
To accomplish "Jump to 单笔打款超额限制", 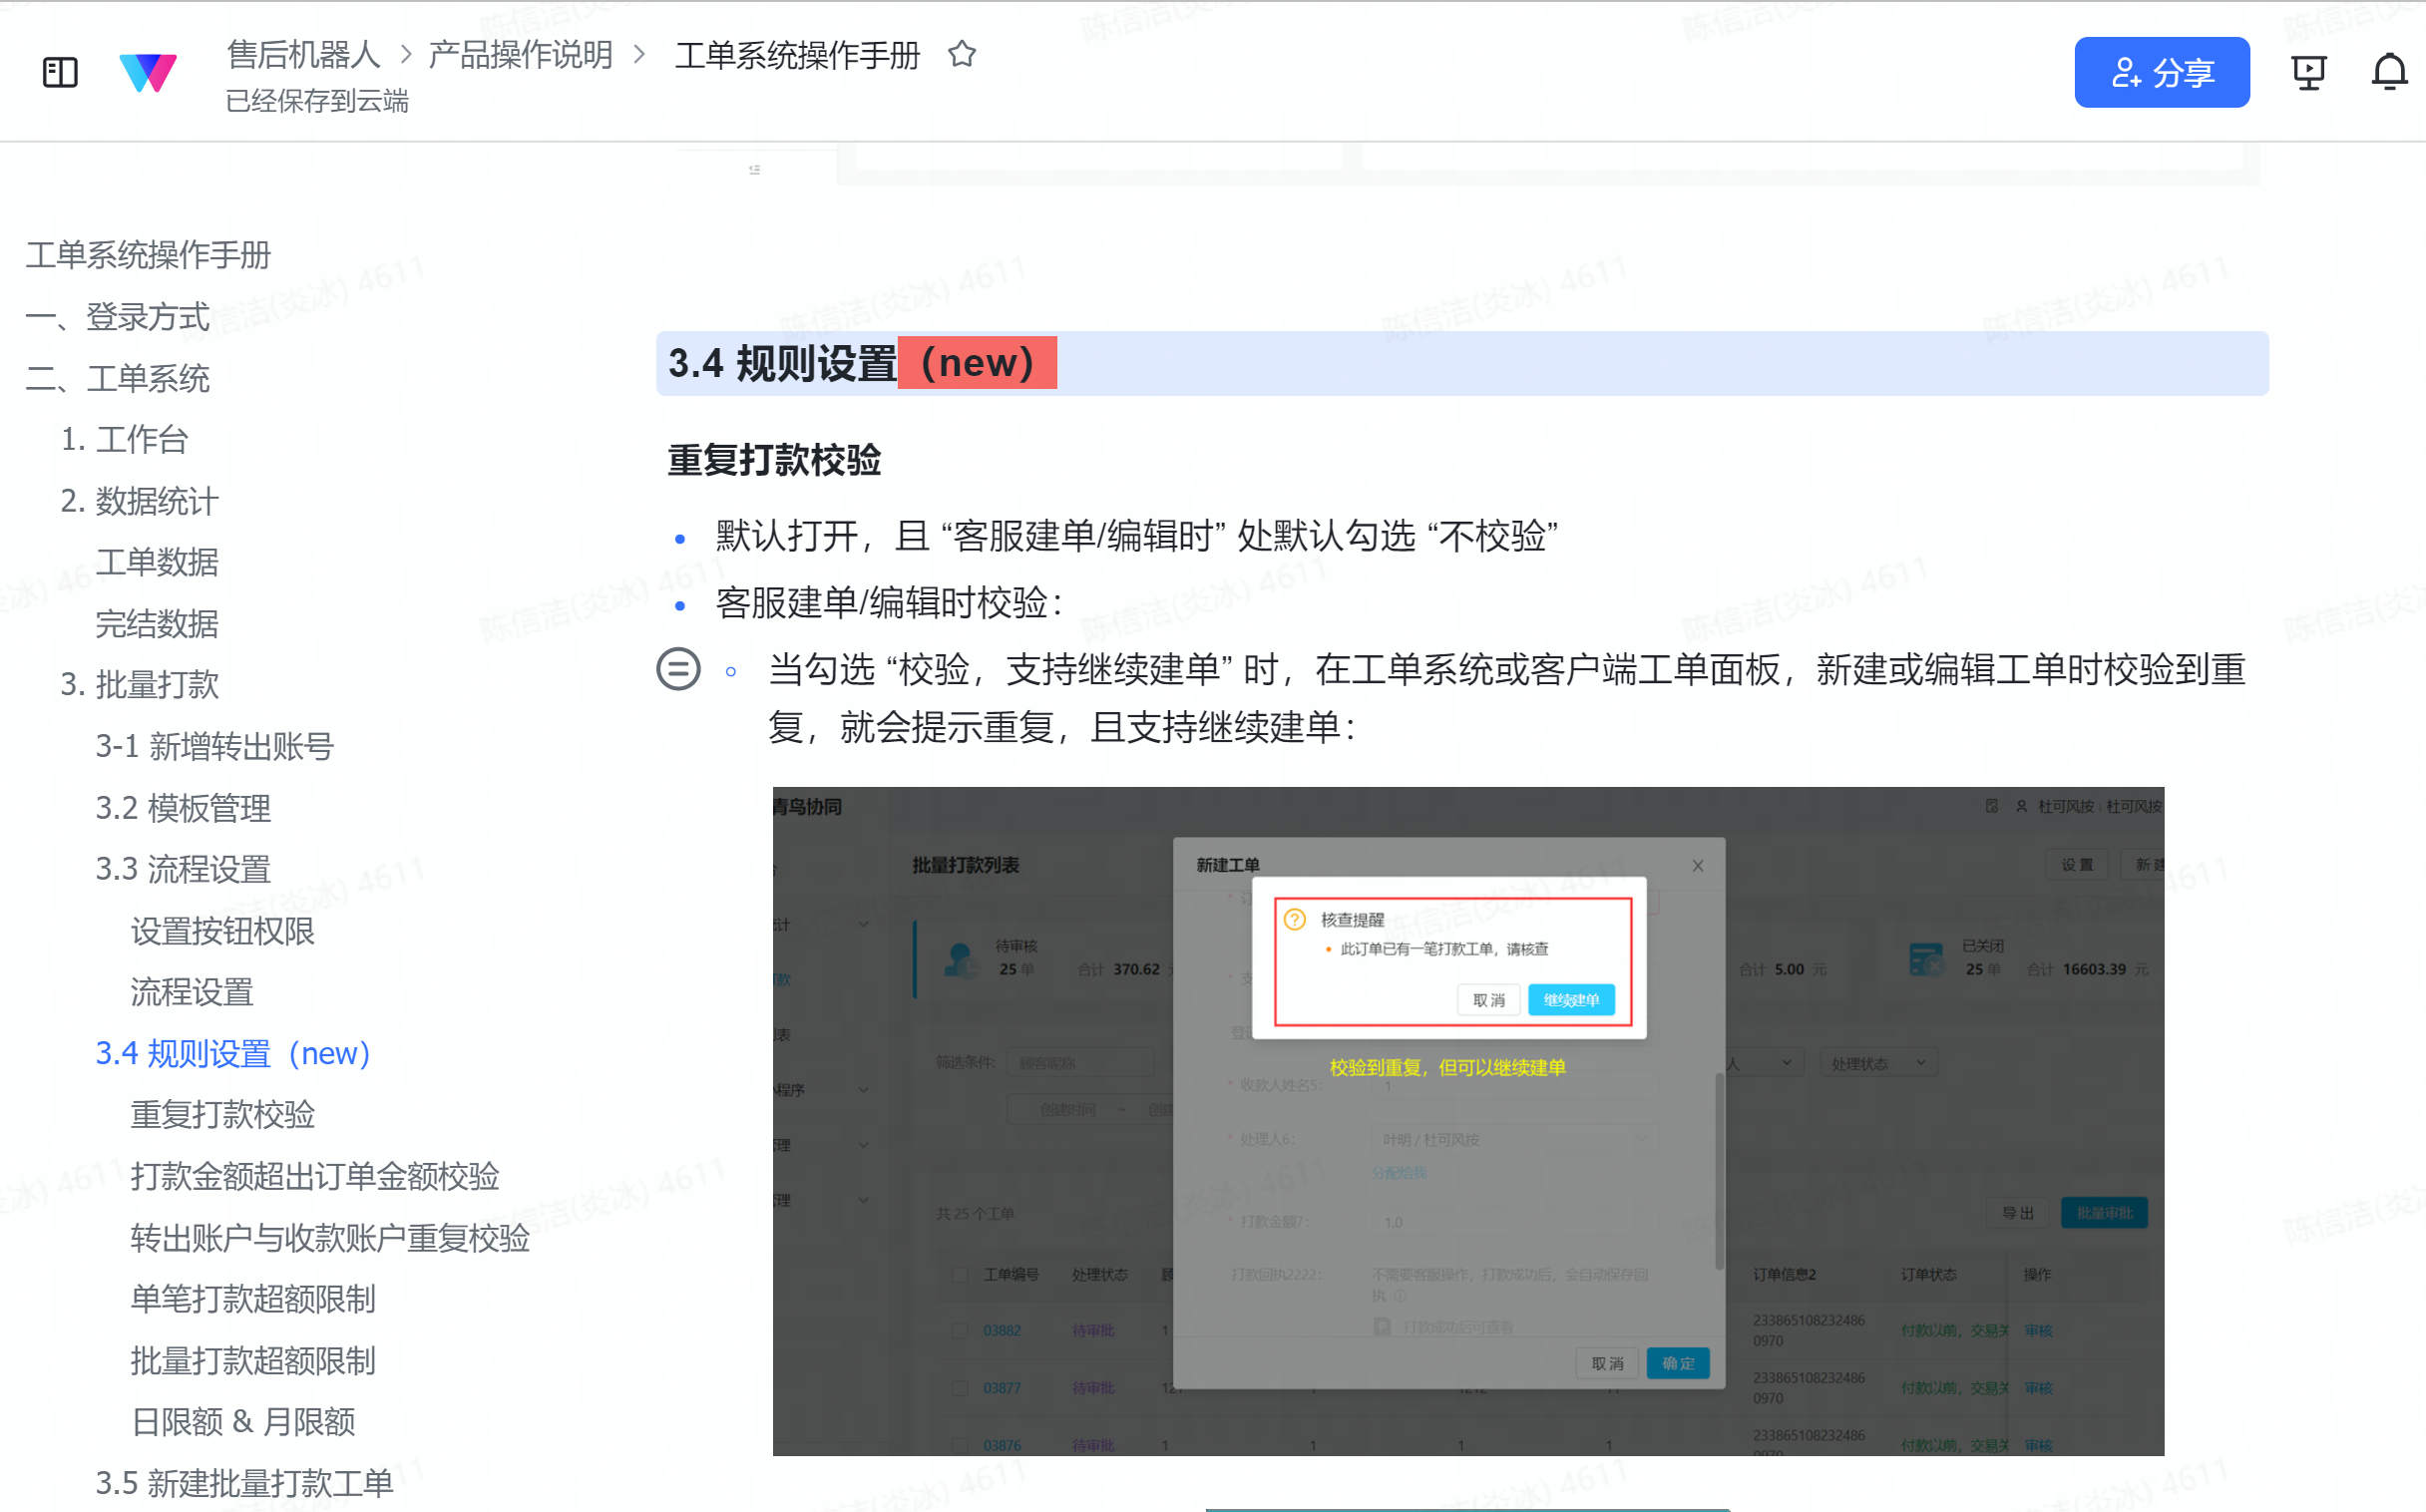I will click(x=253, y=1300).
